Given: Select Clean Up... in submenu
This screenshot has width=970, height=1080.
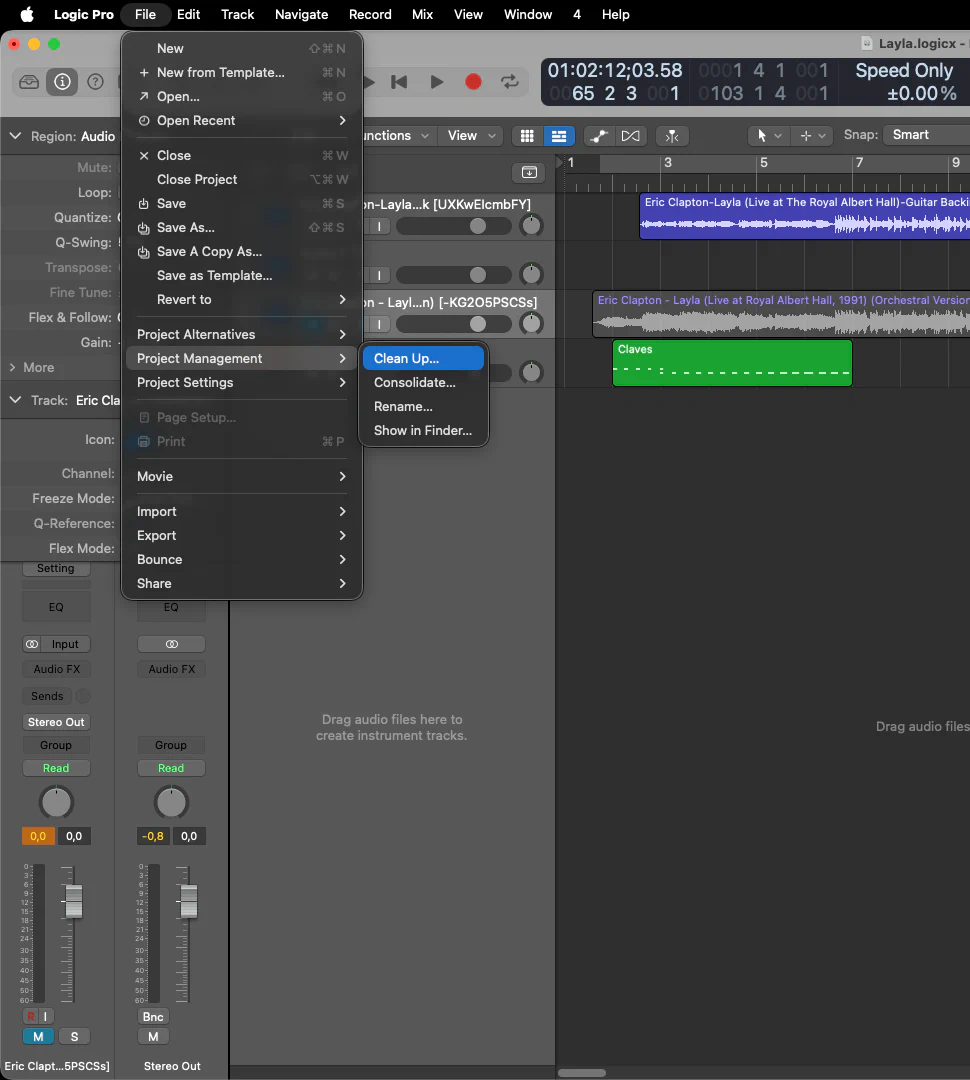Looking at the screenshot, I should tap(423, 358).
